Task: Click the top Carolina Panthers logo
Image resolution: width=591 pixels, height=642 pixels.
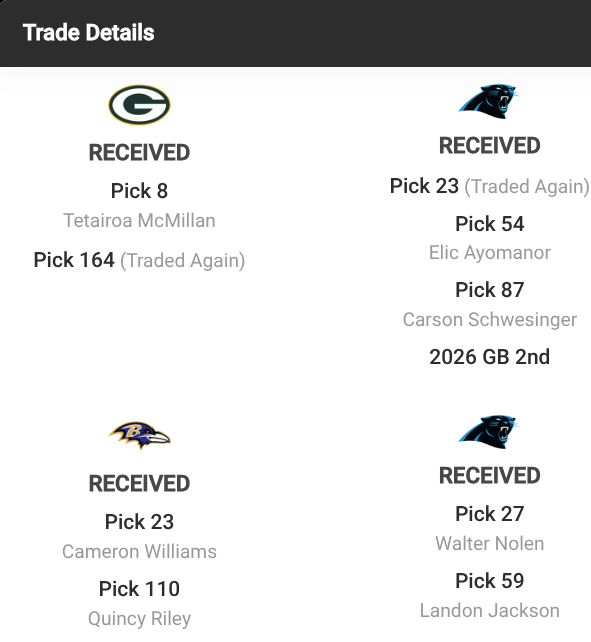Action: 489,101
